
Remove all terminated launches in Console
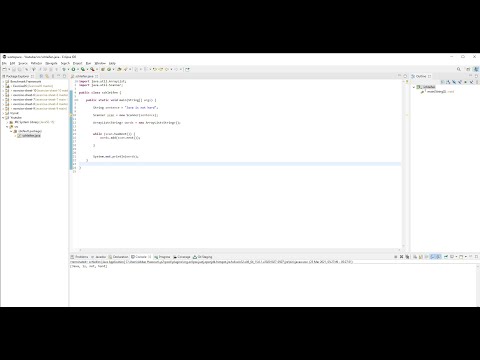coord(407,257)
